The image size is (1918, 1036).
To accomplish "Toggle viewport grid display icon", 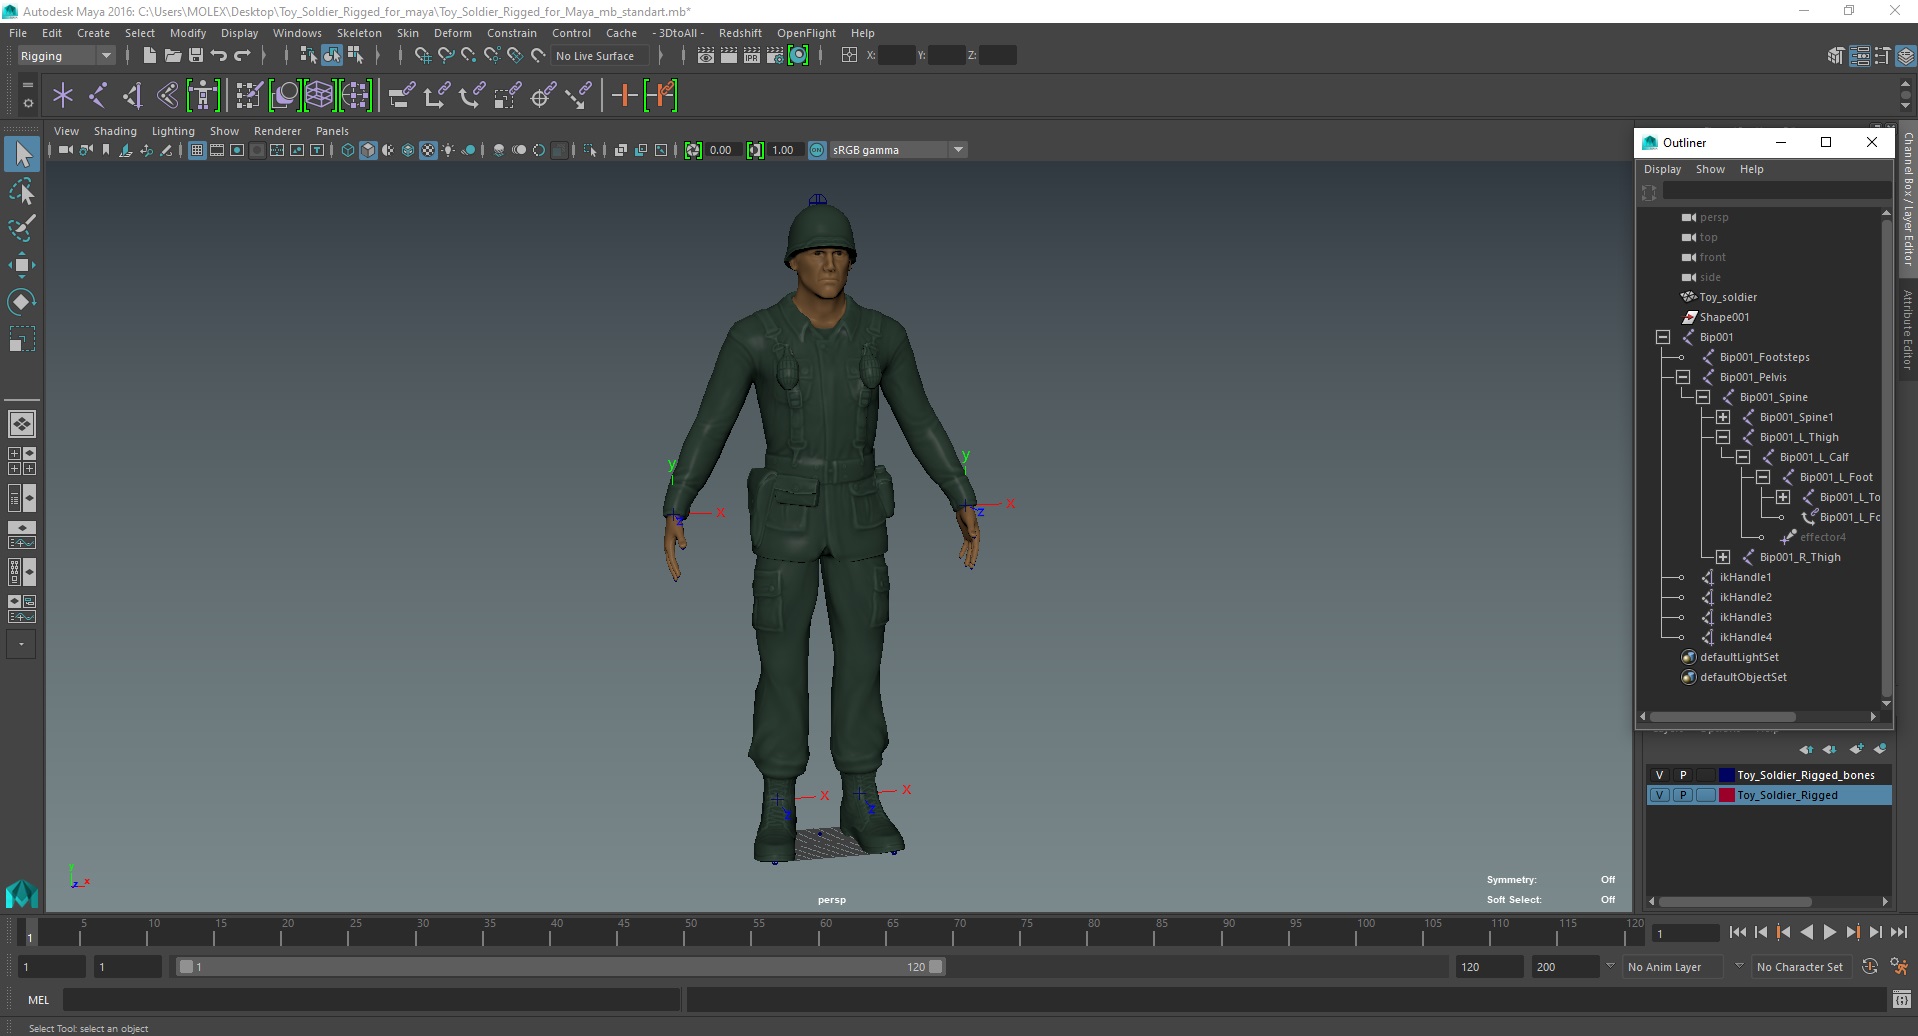I will [197, 150].
